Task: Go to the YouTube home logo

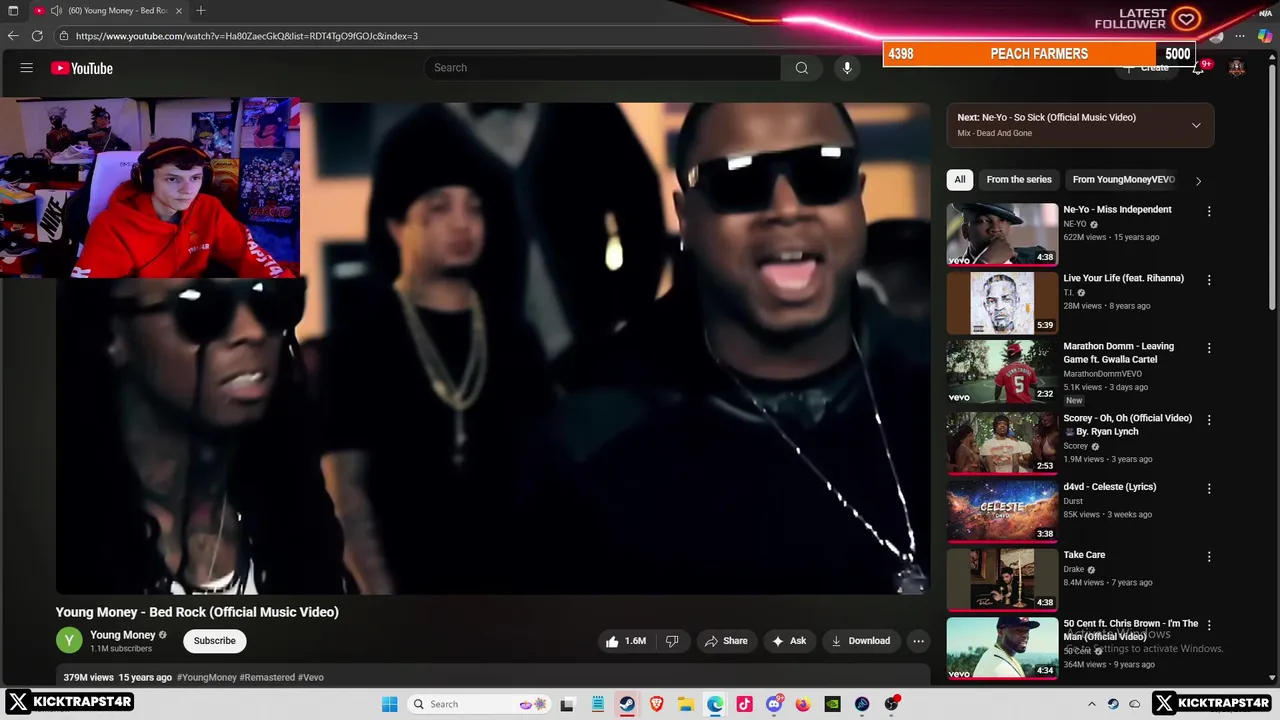Action: (82, 68)
